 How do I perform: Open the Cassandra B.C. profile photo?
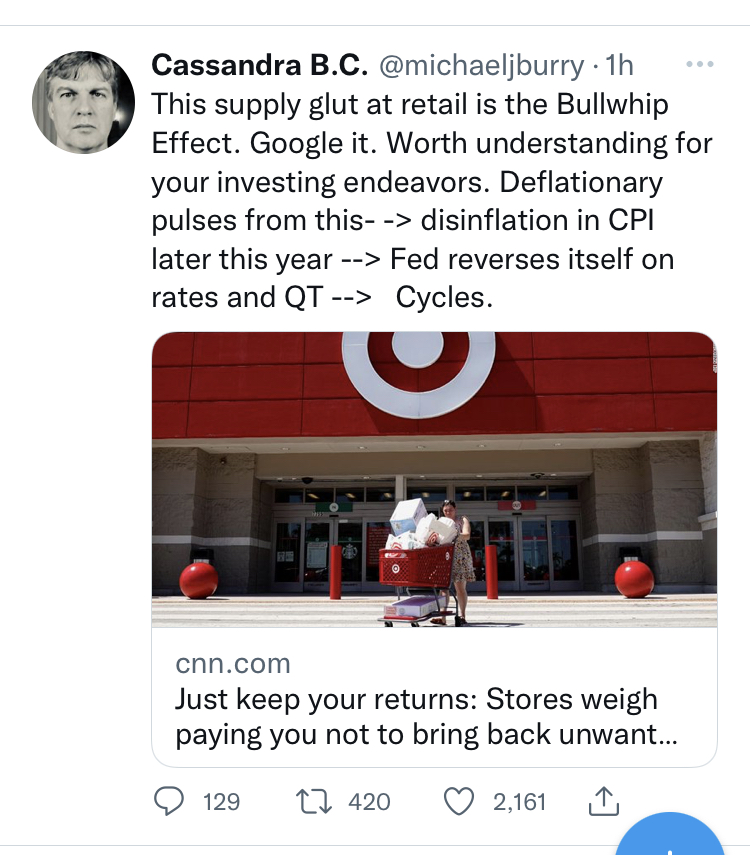(83, 102)
